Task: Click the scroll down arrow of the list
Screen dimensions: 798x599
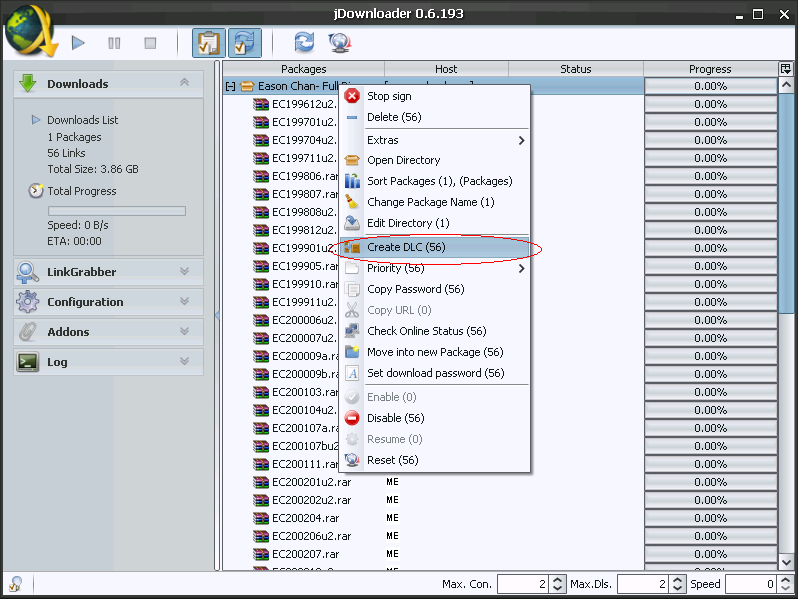Action: 786,562
